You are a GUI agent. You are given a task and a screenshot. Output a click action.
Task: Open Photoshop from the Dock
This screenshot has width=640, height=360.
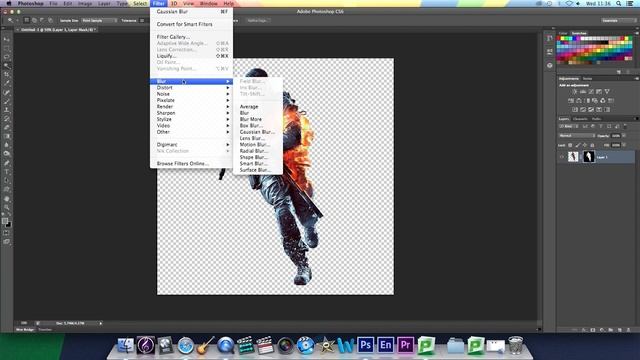point(365,345)
